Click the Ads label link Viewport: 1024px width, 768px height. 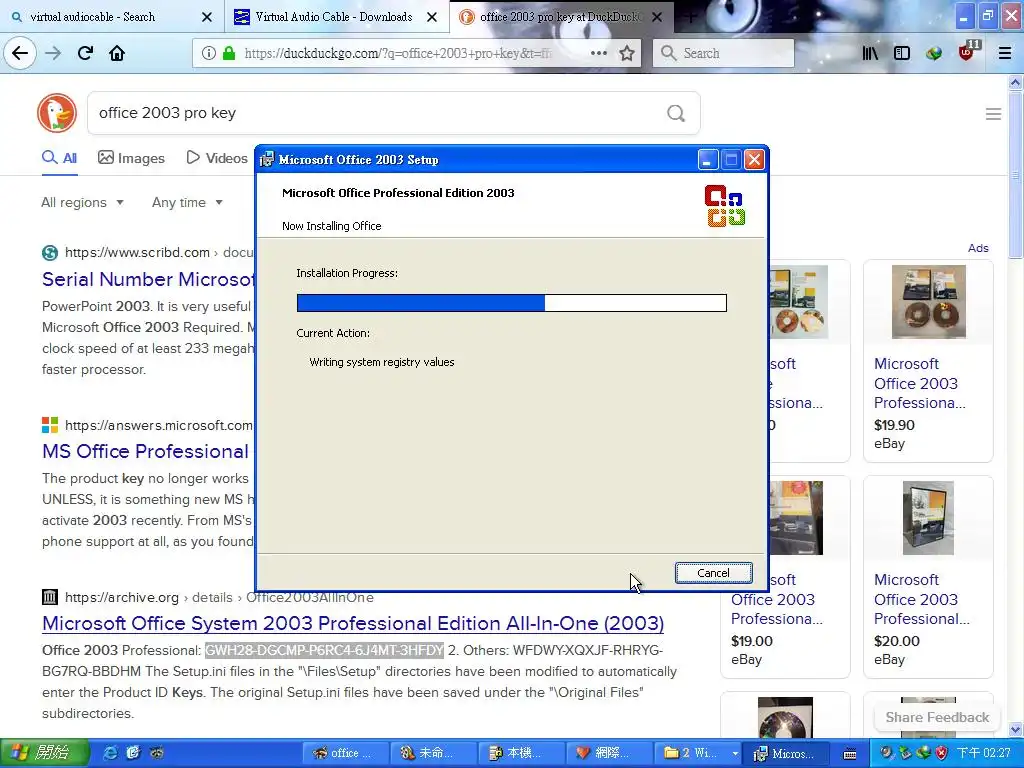978,248
